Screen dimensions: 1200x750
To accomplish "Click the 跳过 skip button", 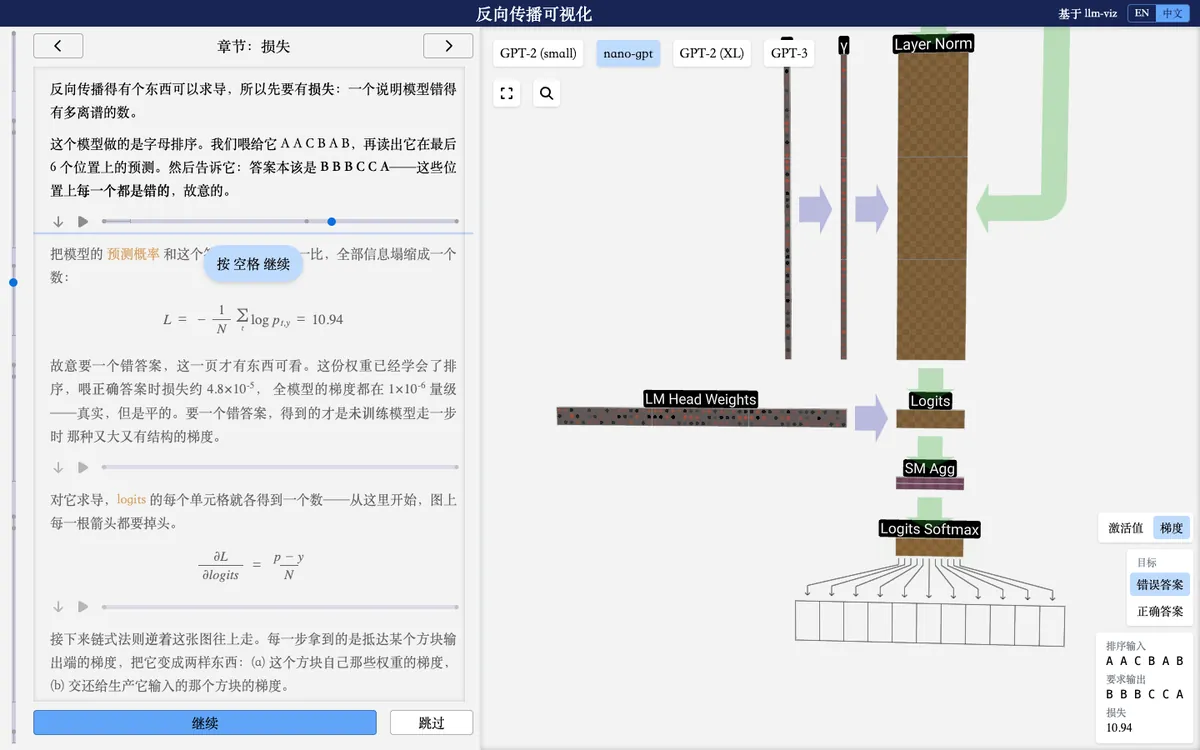I will click(431, 722).
